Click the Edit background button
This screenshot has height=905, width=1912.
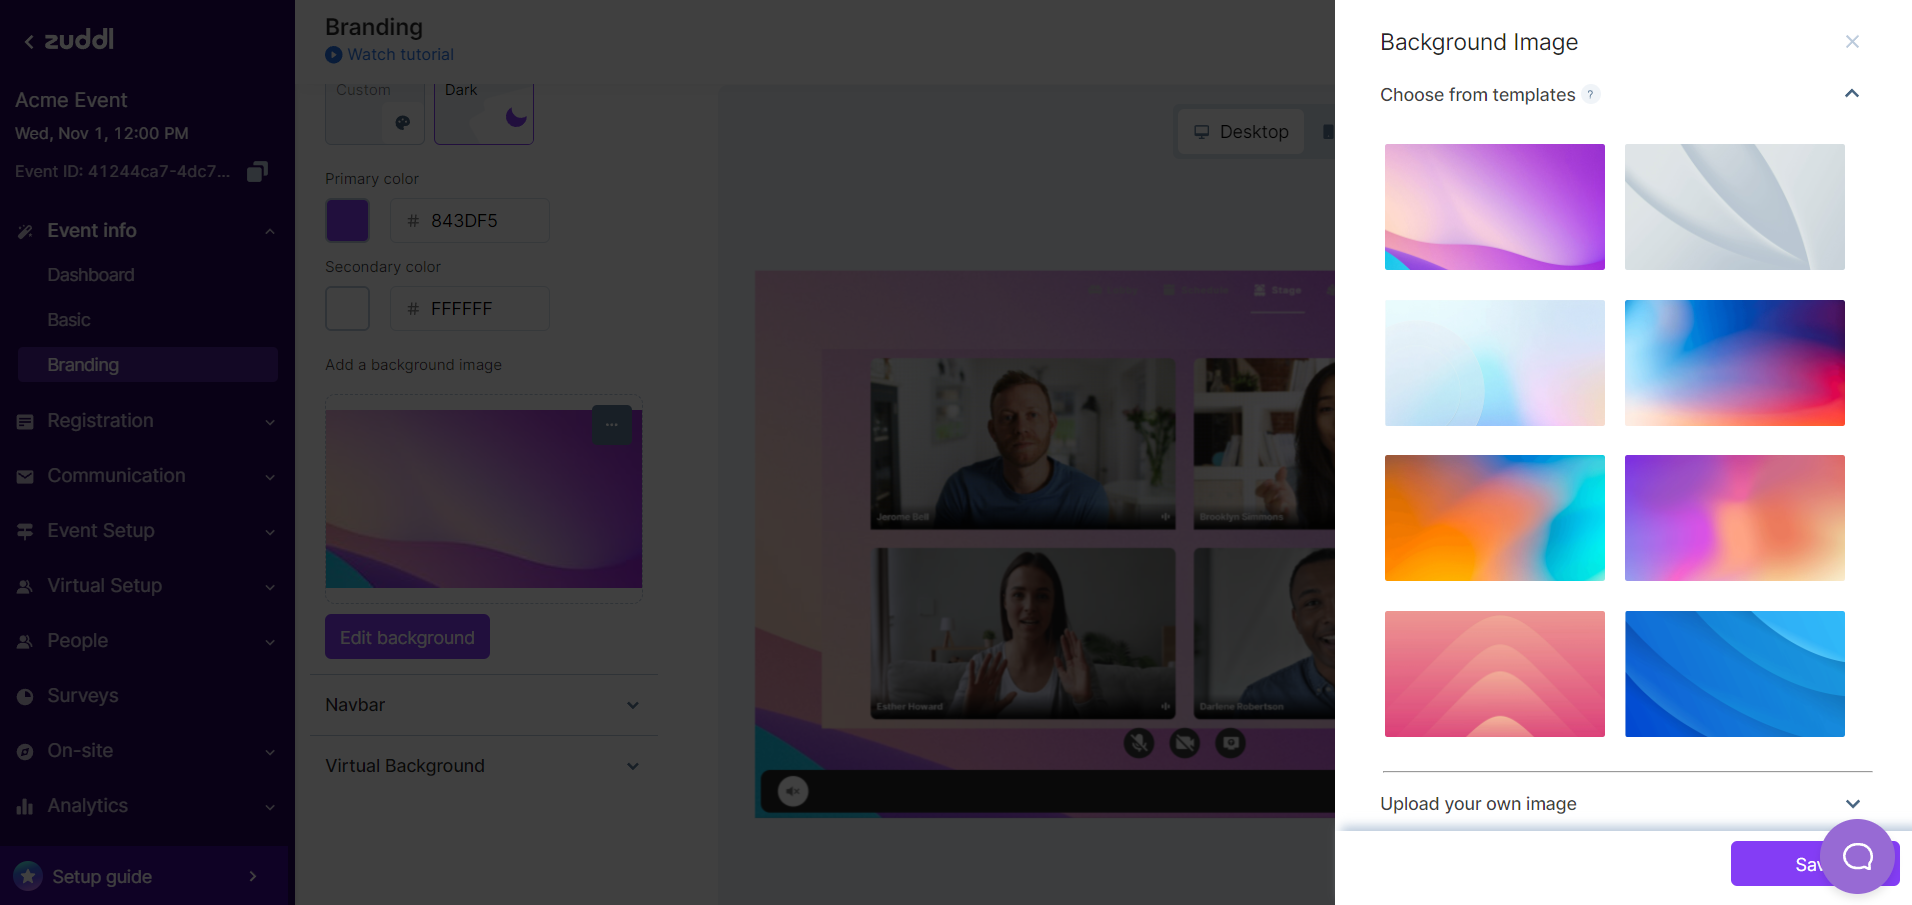[x=406, y=637]
